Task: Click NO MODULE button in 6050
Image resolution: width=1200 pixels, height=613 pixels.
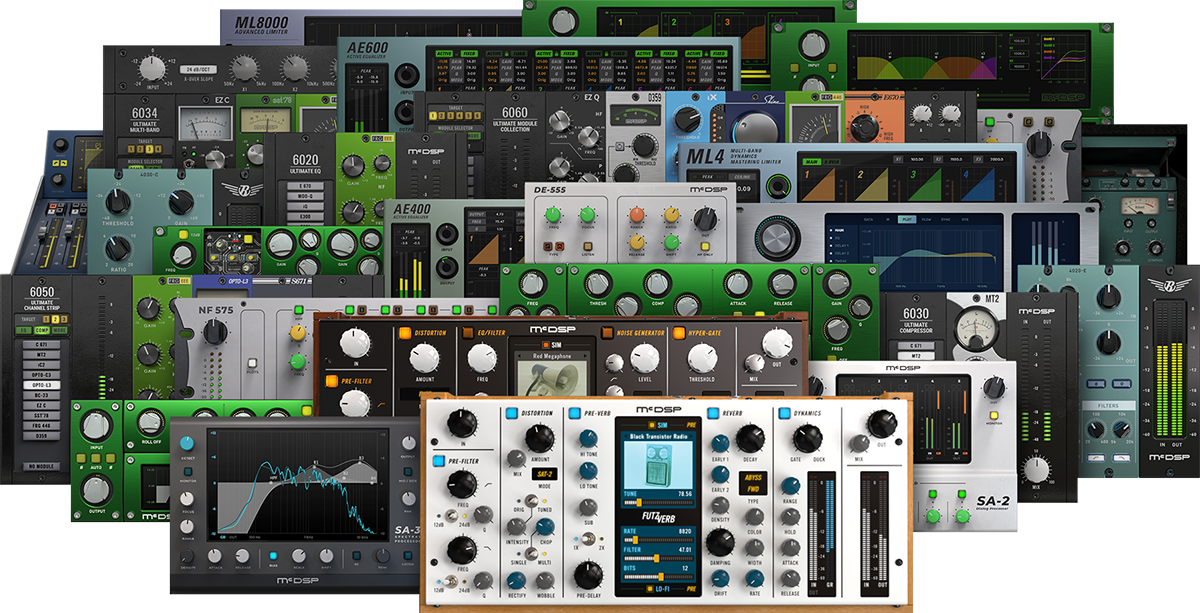Action: click(x=40, y=468)
